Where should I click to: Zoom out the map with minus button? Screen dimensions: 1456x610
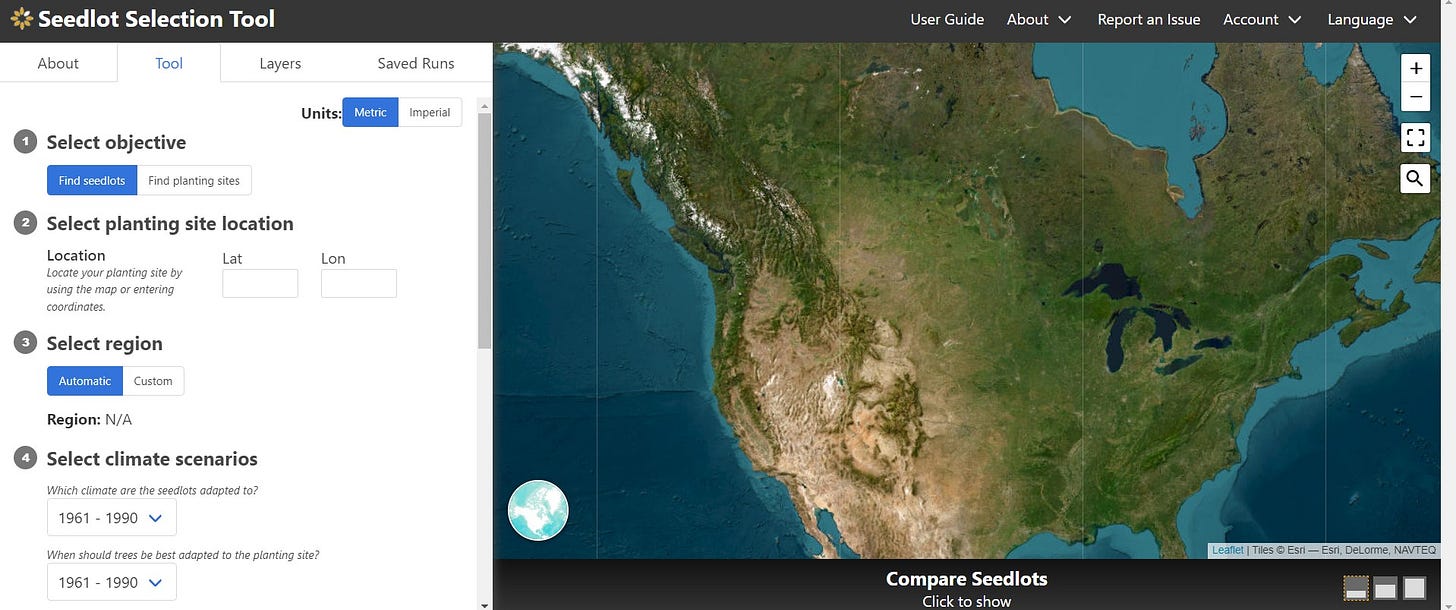coord(1415,98)
